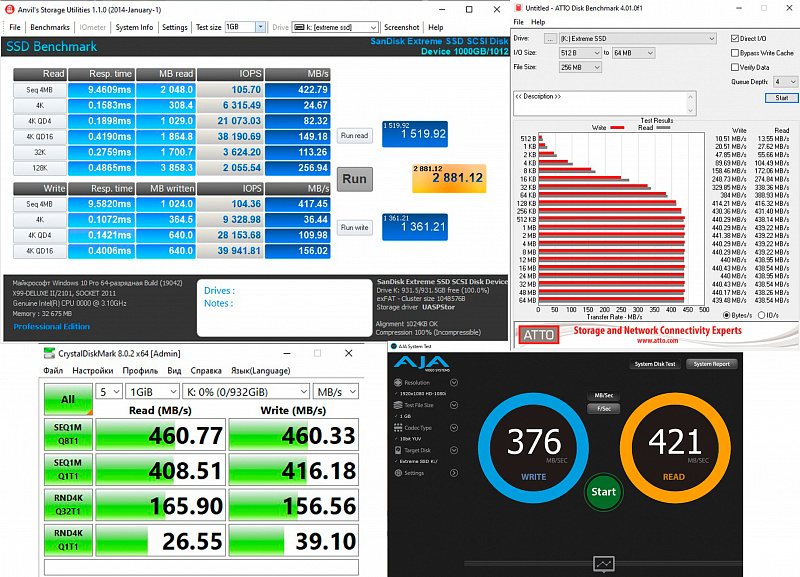Select the IO/s radio button in ATTO
Screen dimensions: 800x577
click(761, 315)
